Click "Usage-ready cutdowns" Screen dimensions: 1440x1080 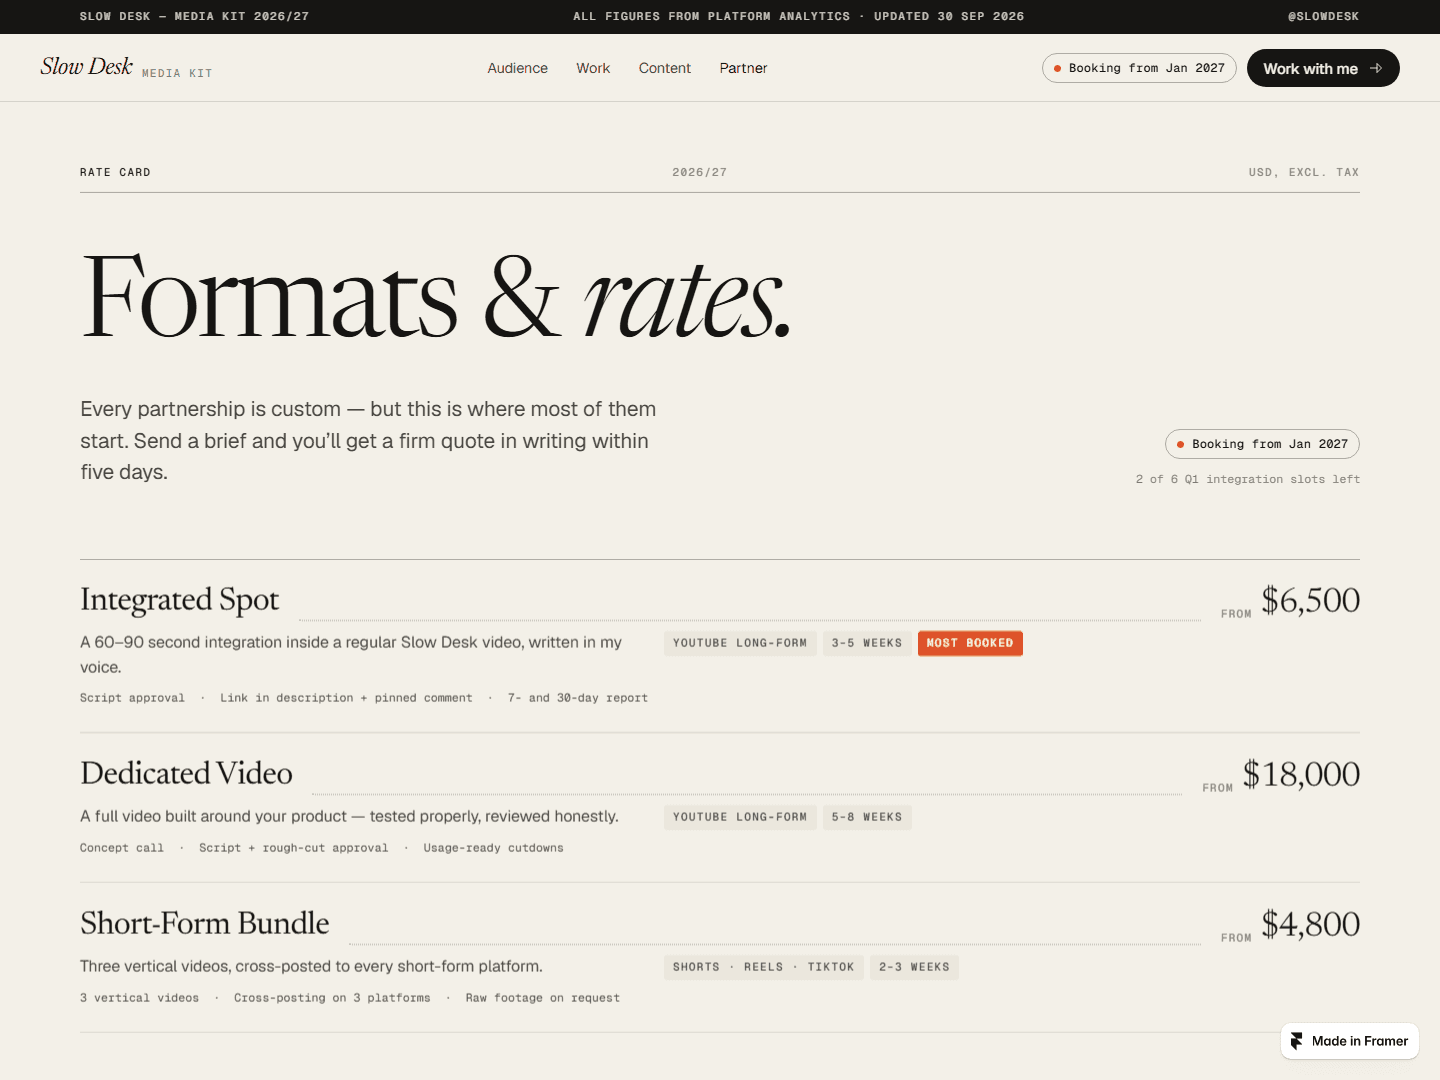click(493, 848)
